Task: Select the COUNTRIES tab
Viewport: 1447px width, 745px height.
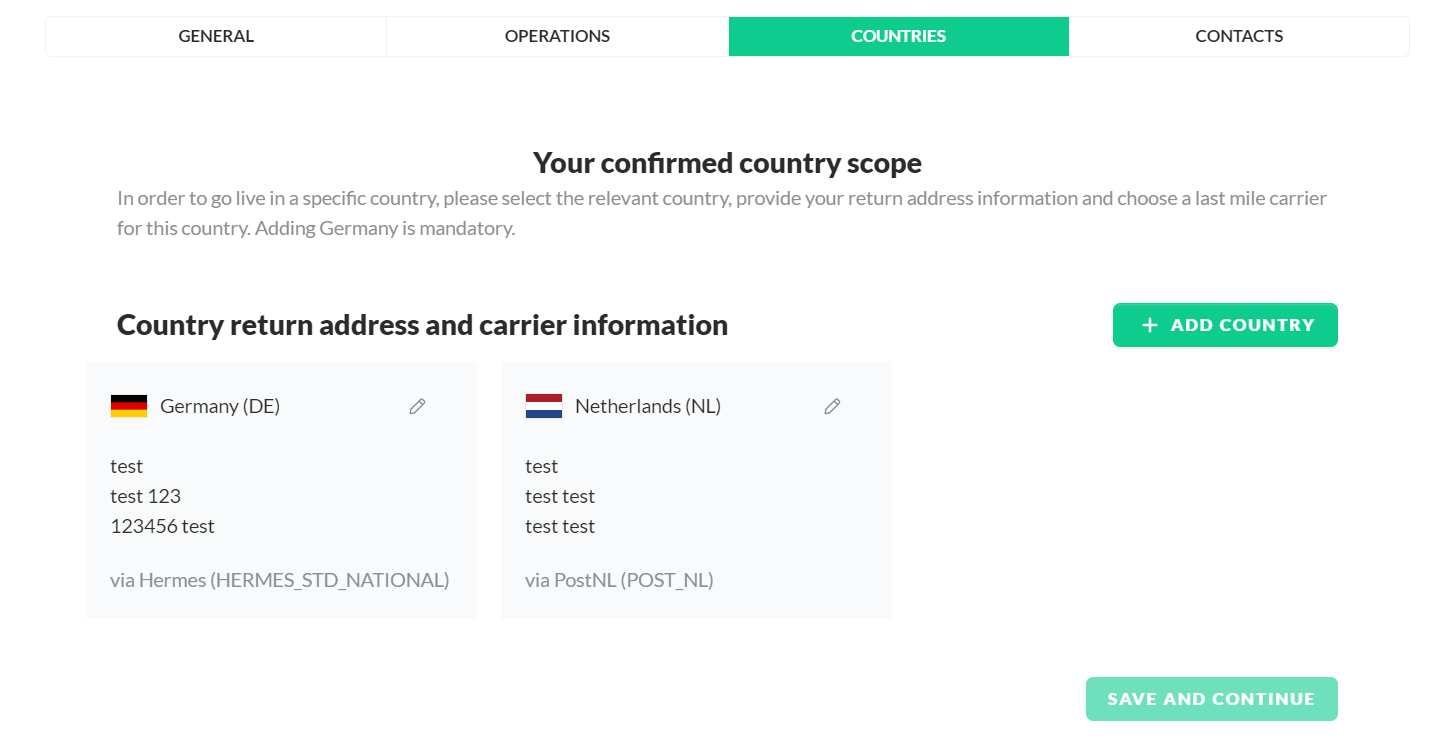Action: pos(897,36)
